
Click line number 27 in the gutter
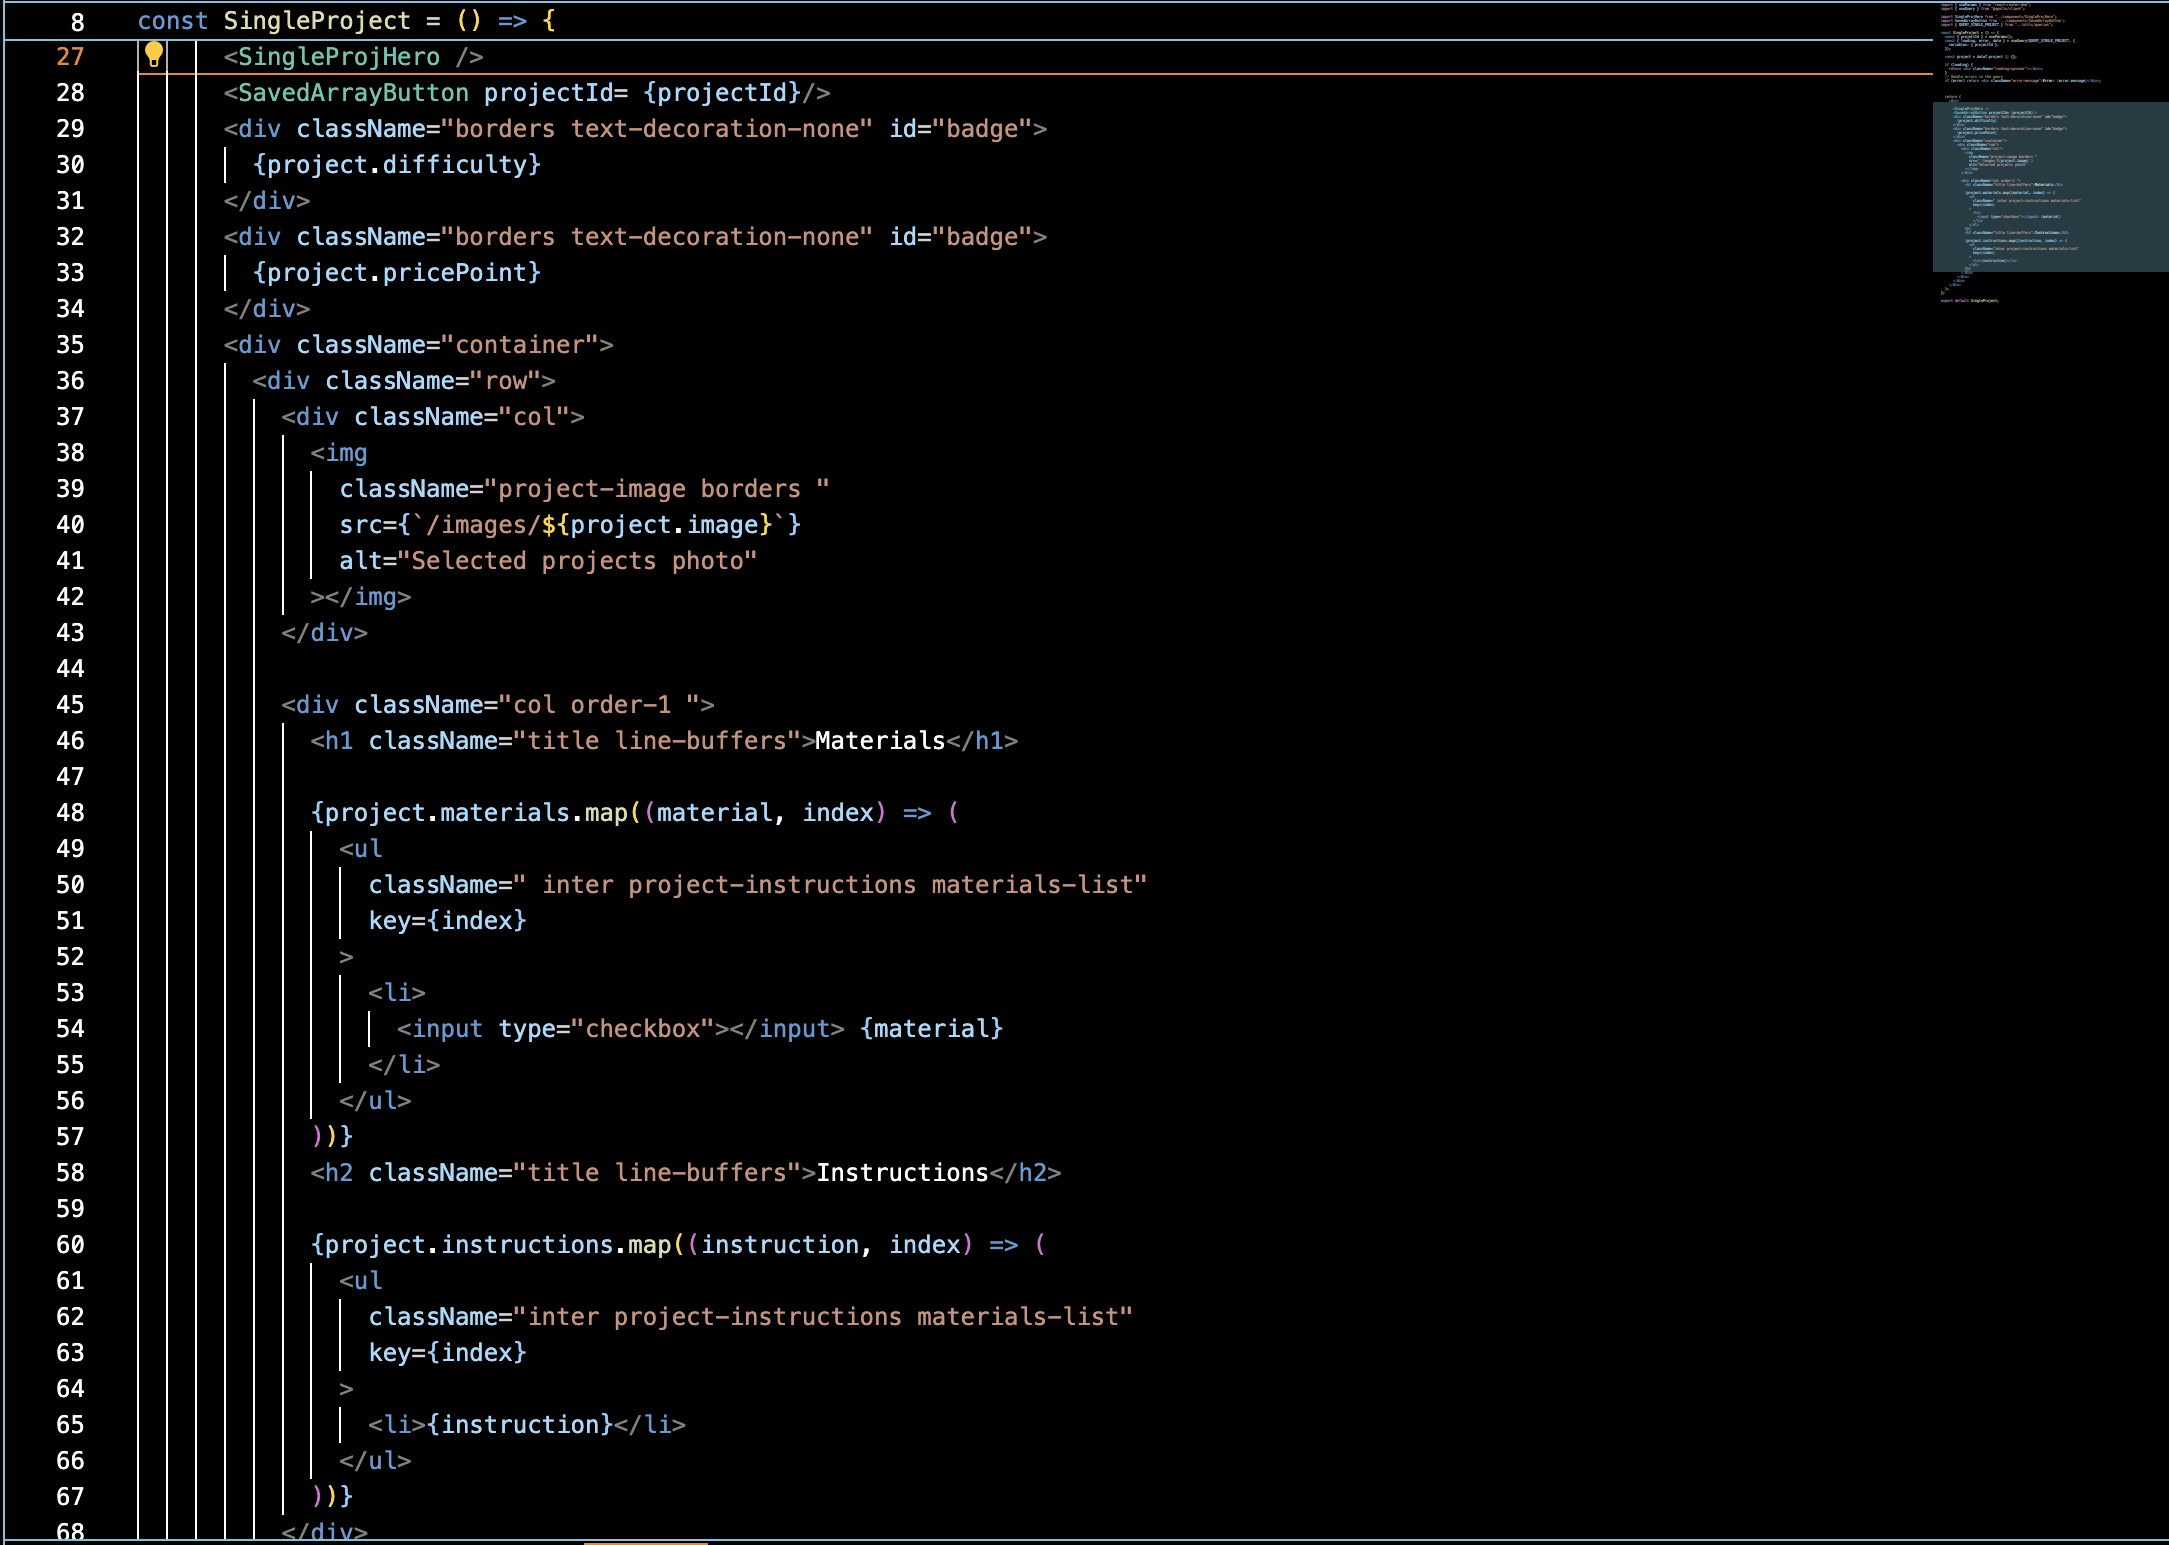click(x=69, y=57)
